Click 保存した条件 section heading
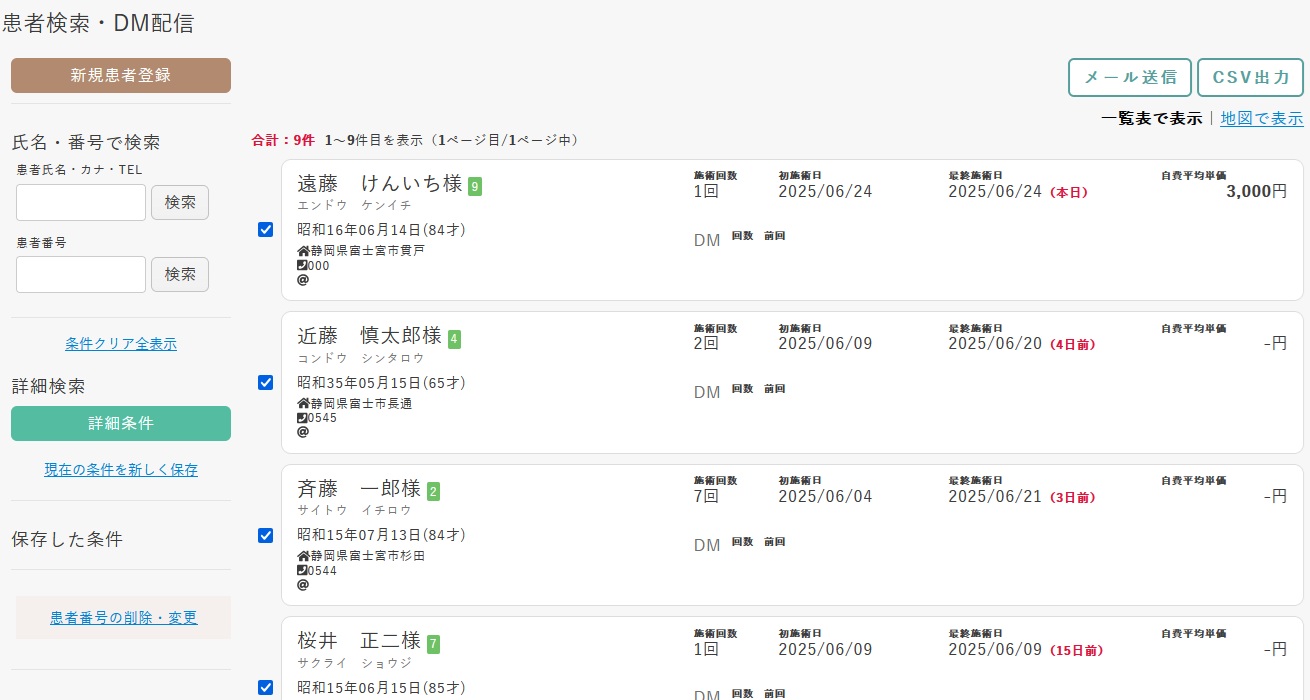1310x700 pixels. pos(67,539)
